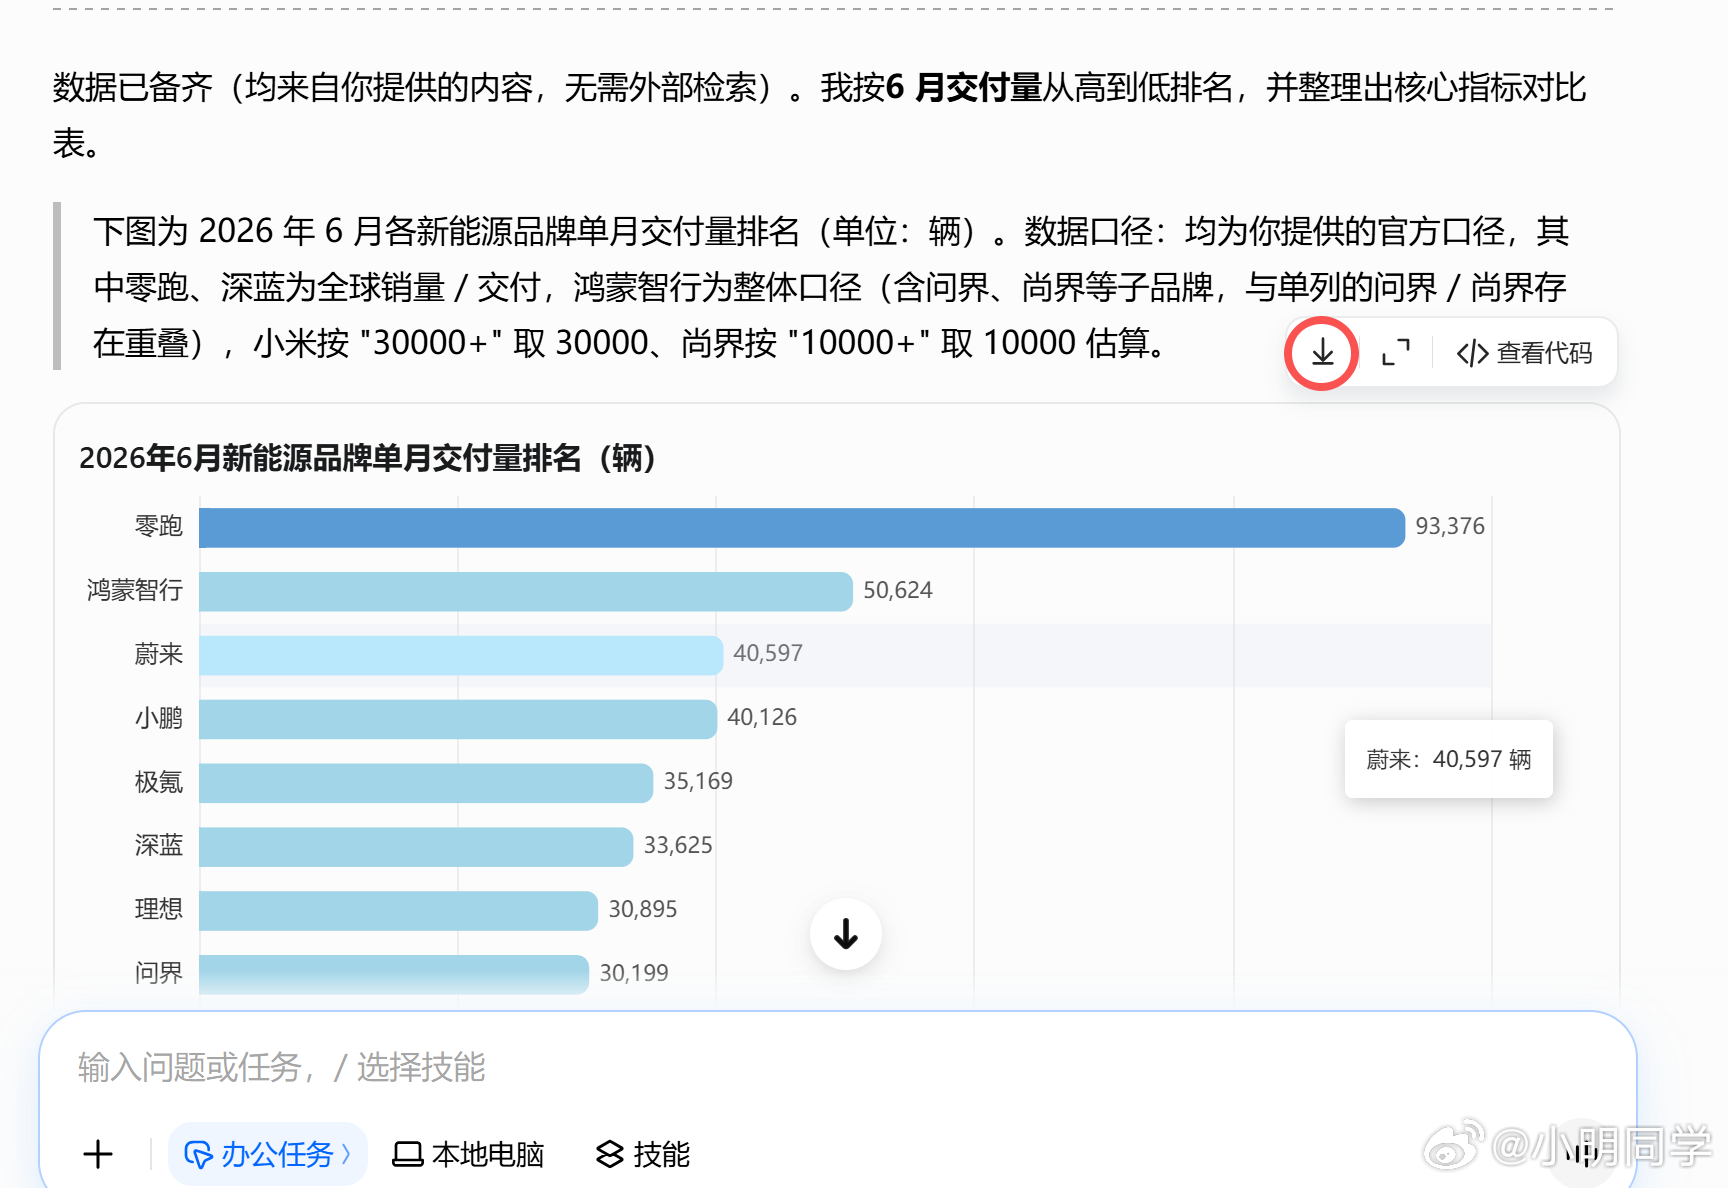
Task: Click the 极氪 axis label
Action: point(159,782)
